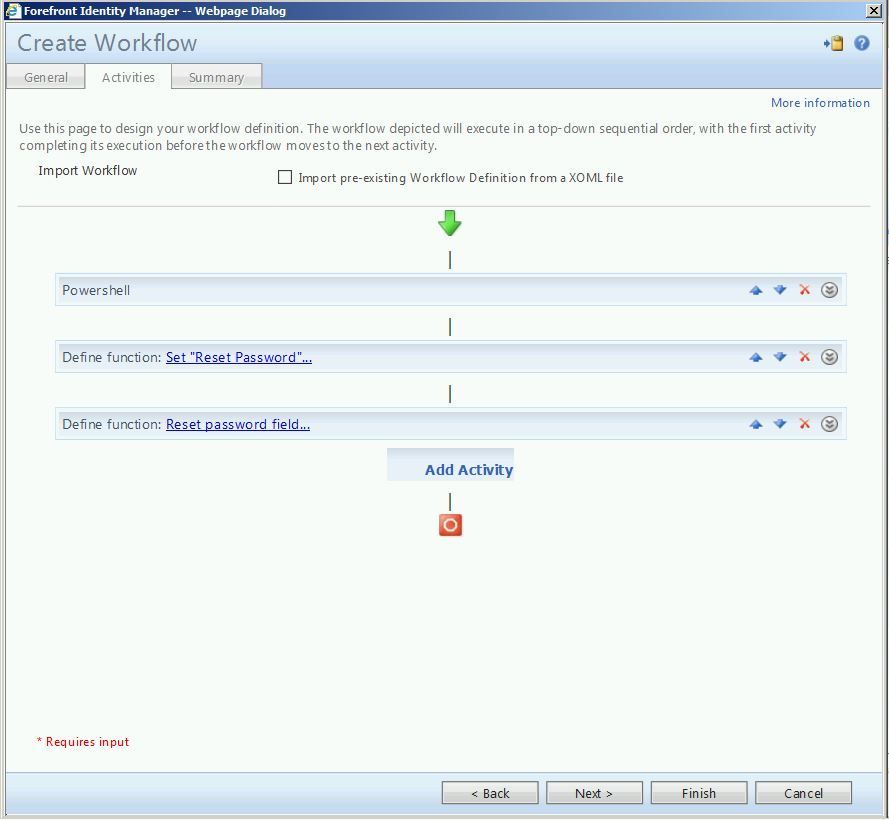Open the help question mark icon
Image resolution: width=889 pixels, height=820 pixels.
(862, 43)
